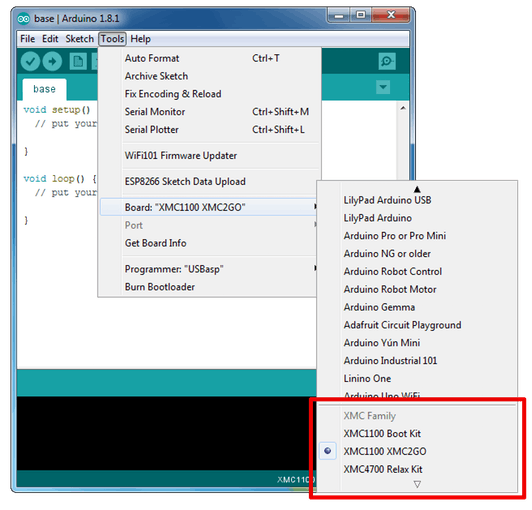Open Serial Monitor magnifier icon
The height and width of the screenshot is (510, 532).
point(387,61)
